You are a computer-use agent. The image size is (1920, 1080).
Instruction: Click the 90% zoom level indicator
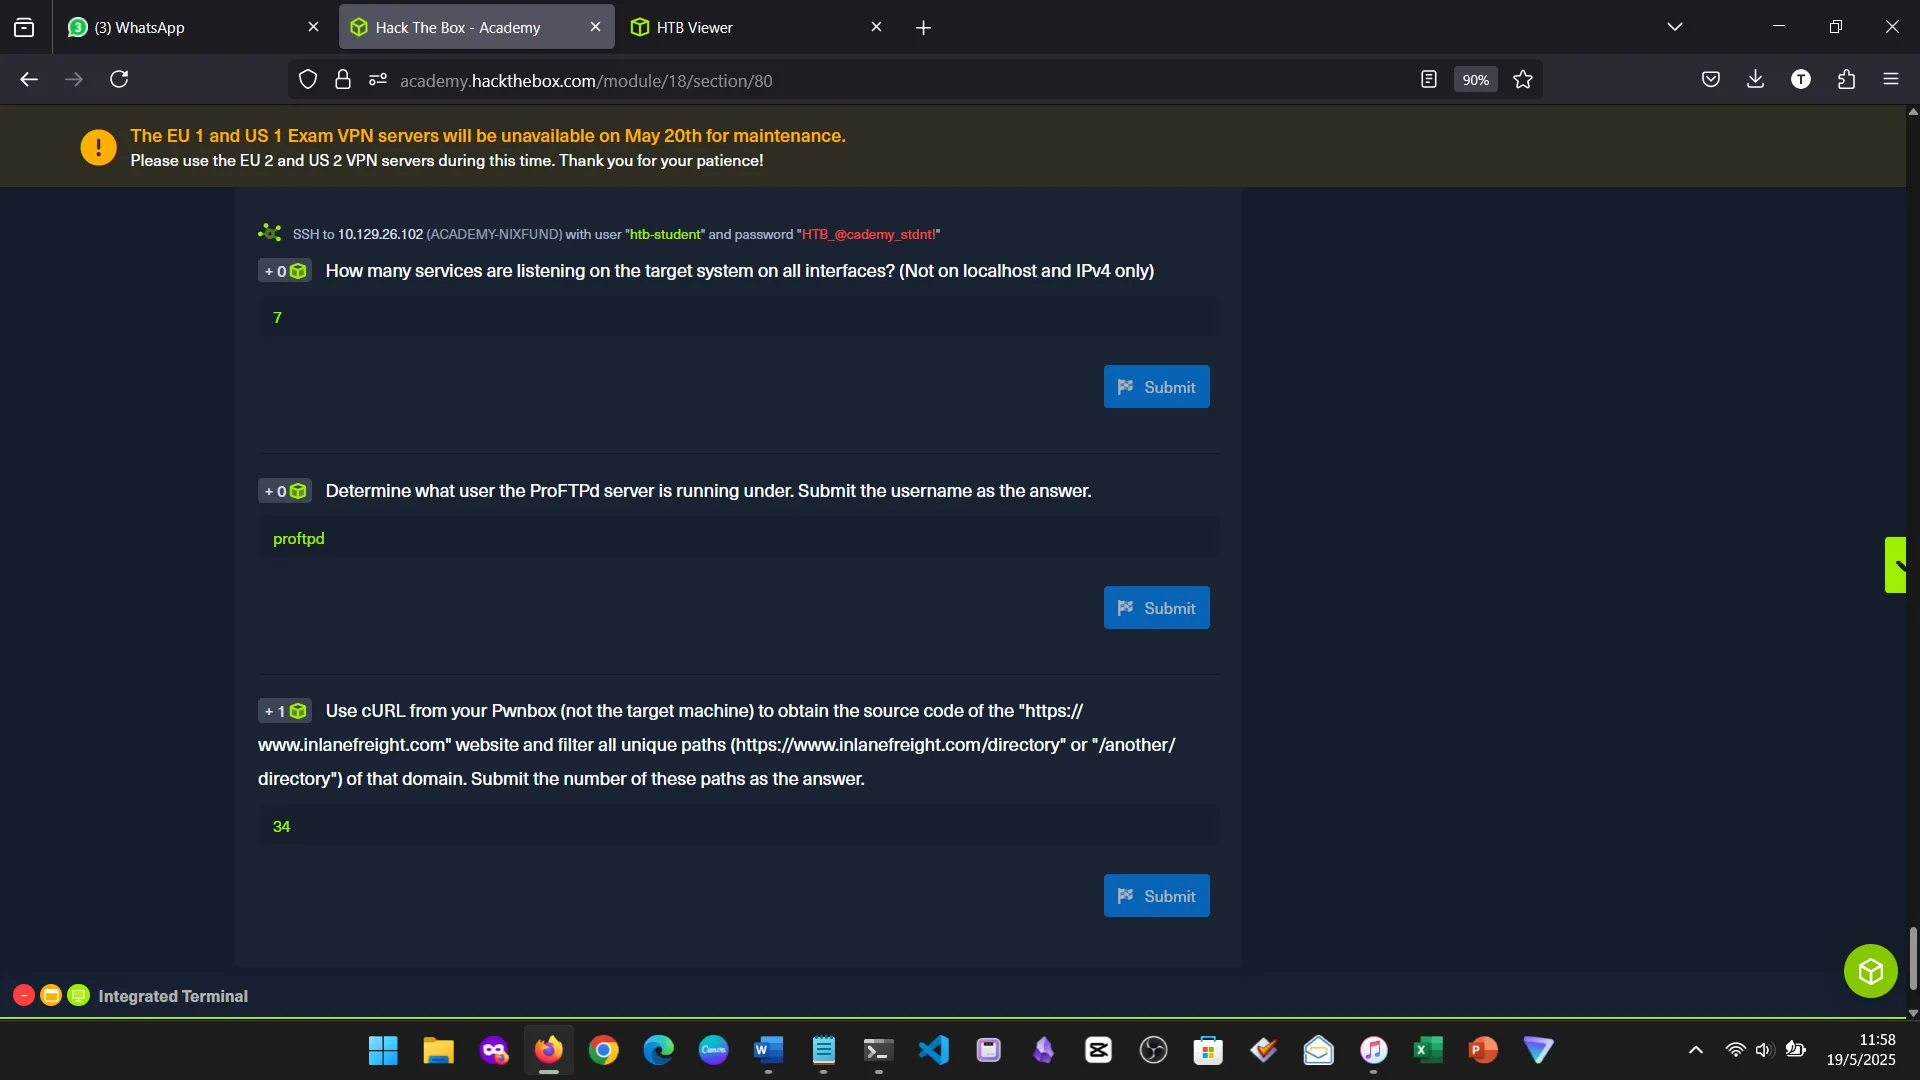(1475, 80)
